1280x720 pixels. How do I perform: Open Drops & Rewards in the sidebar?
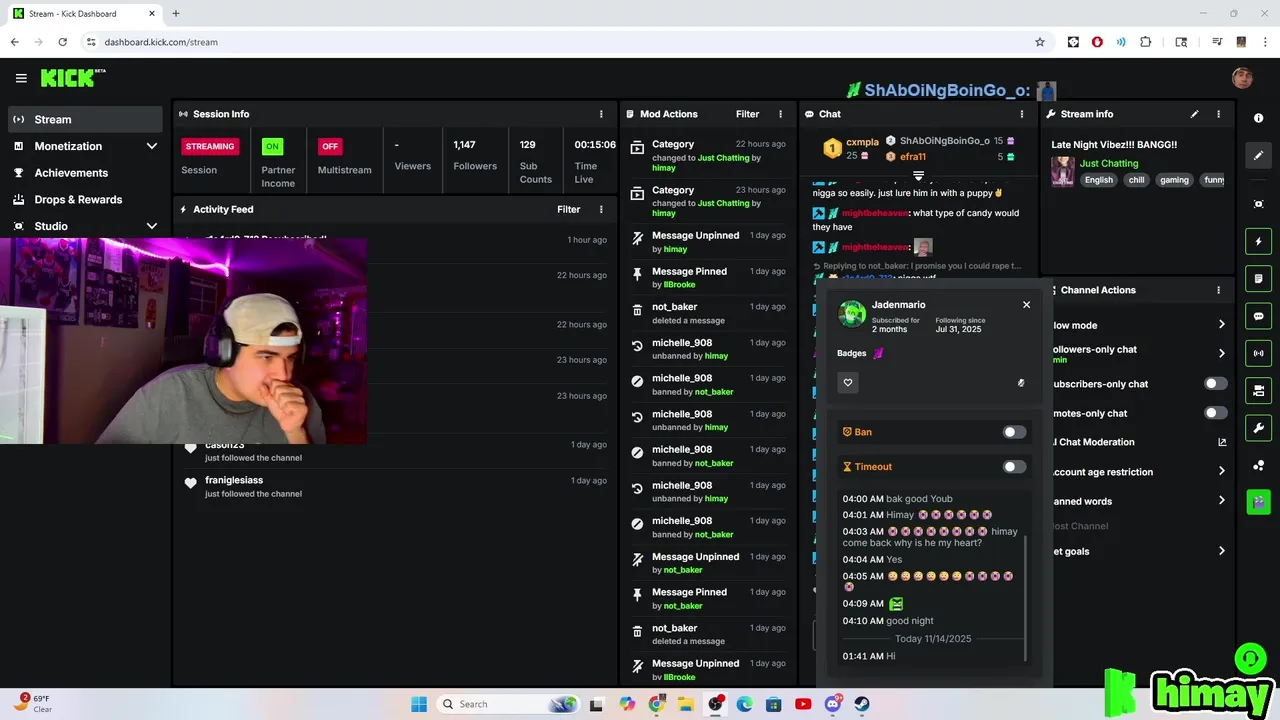[85, 199]
